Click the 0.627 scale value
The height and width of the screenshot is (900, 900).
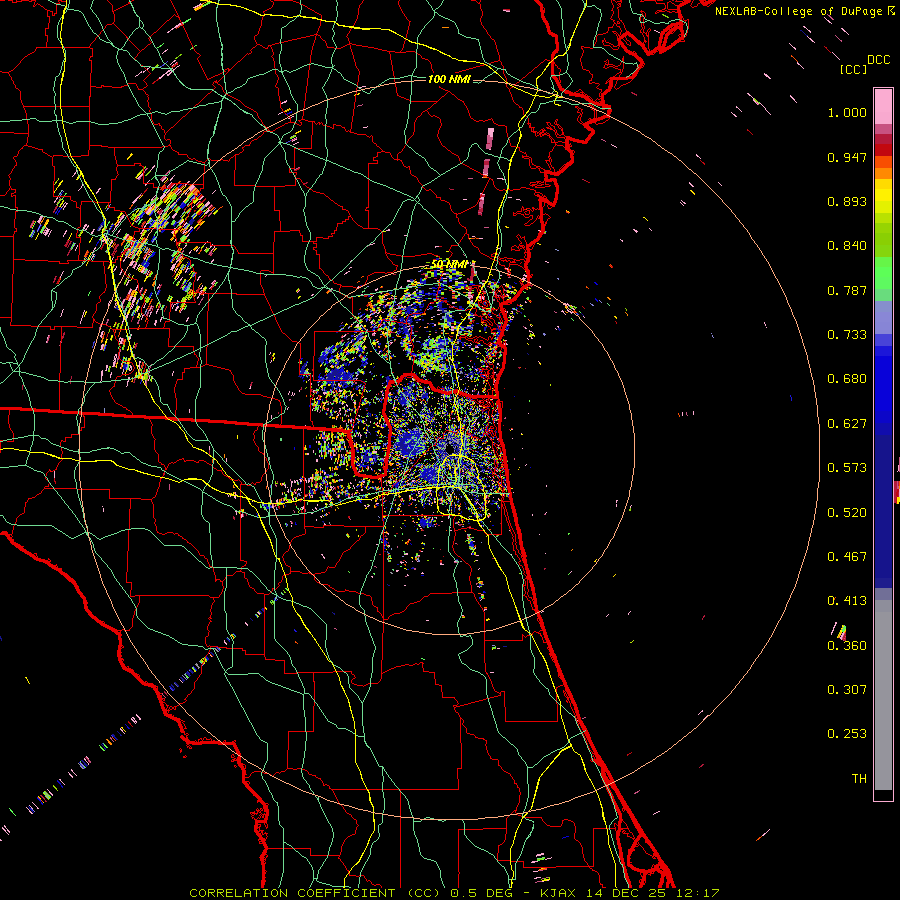coord(847,424)
